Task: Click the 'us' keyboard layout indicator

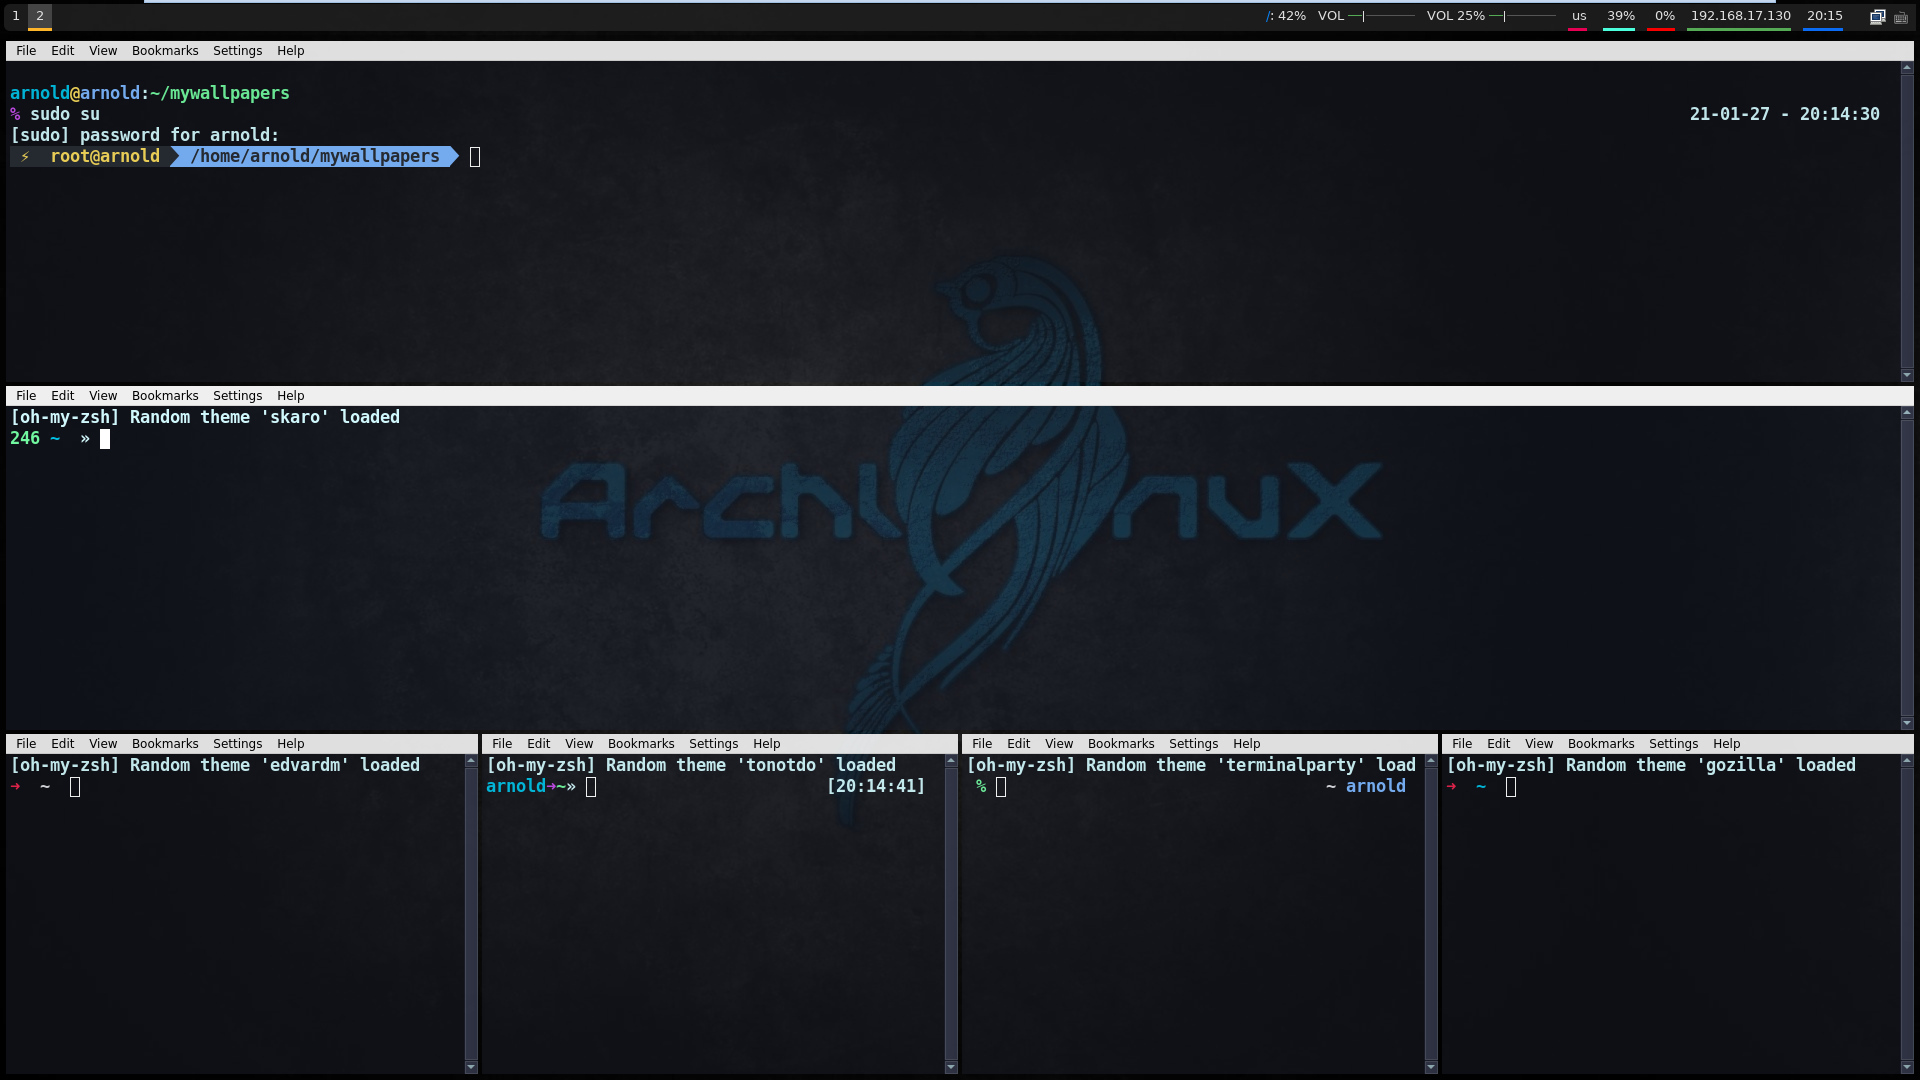Action: click(x=1579, y=16)
